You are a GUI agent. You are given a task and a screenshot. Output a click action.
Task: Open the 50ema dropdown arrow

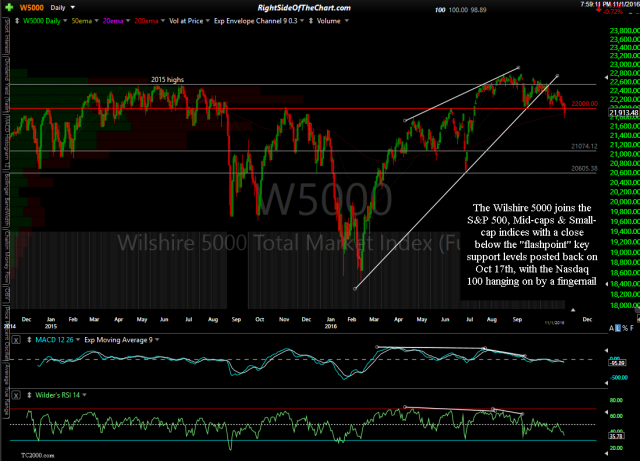click(x=97, y=21)
